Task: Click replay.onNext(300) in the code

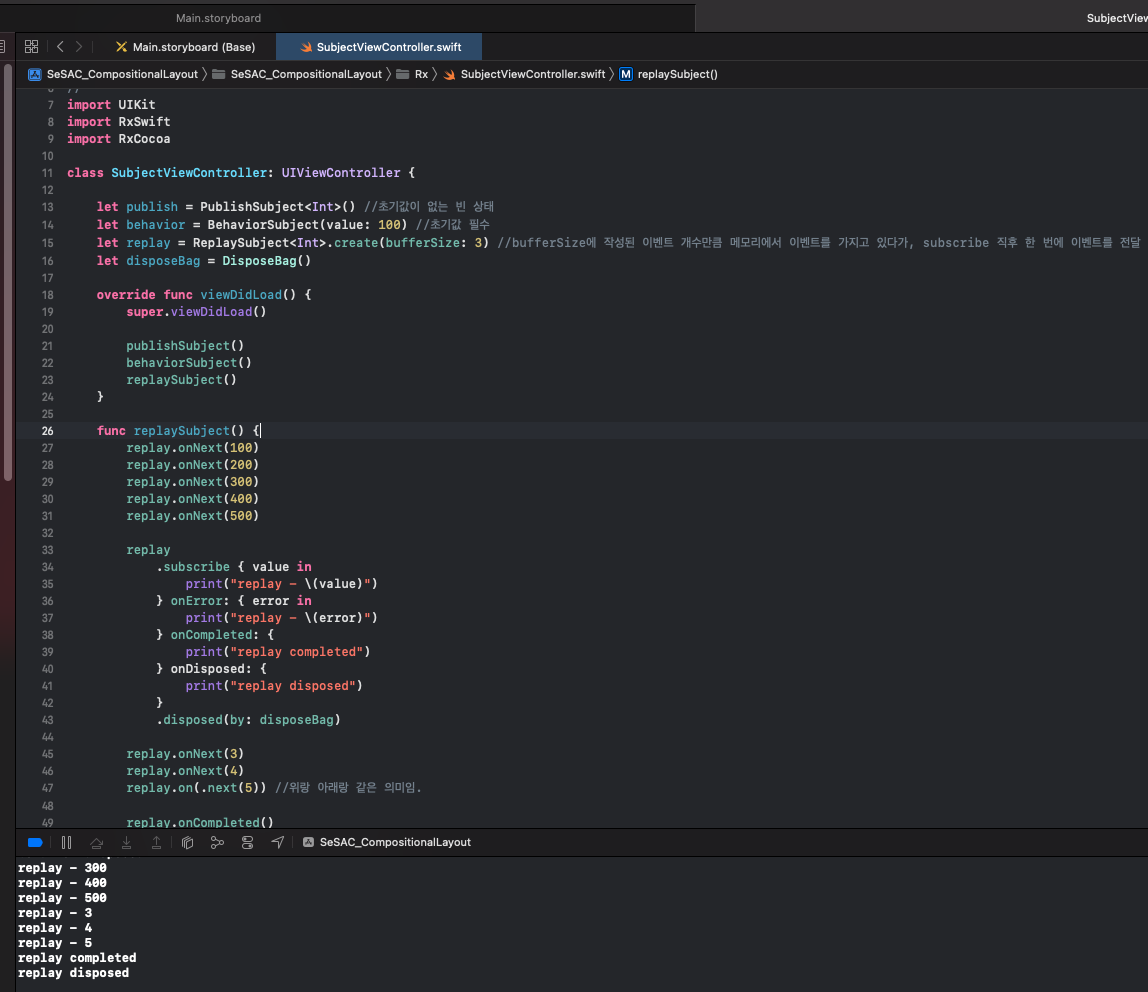Action: click(193, 482)
